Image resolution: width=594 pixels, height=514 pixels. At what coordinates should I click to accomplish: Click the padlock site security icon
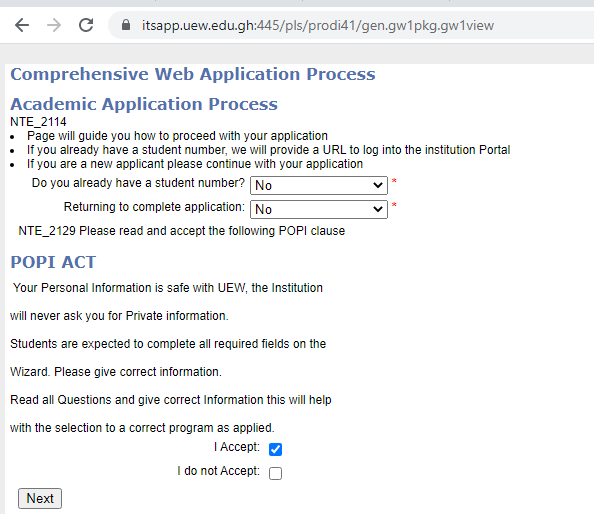pos(126,25)
